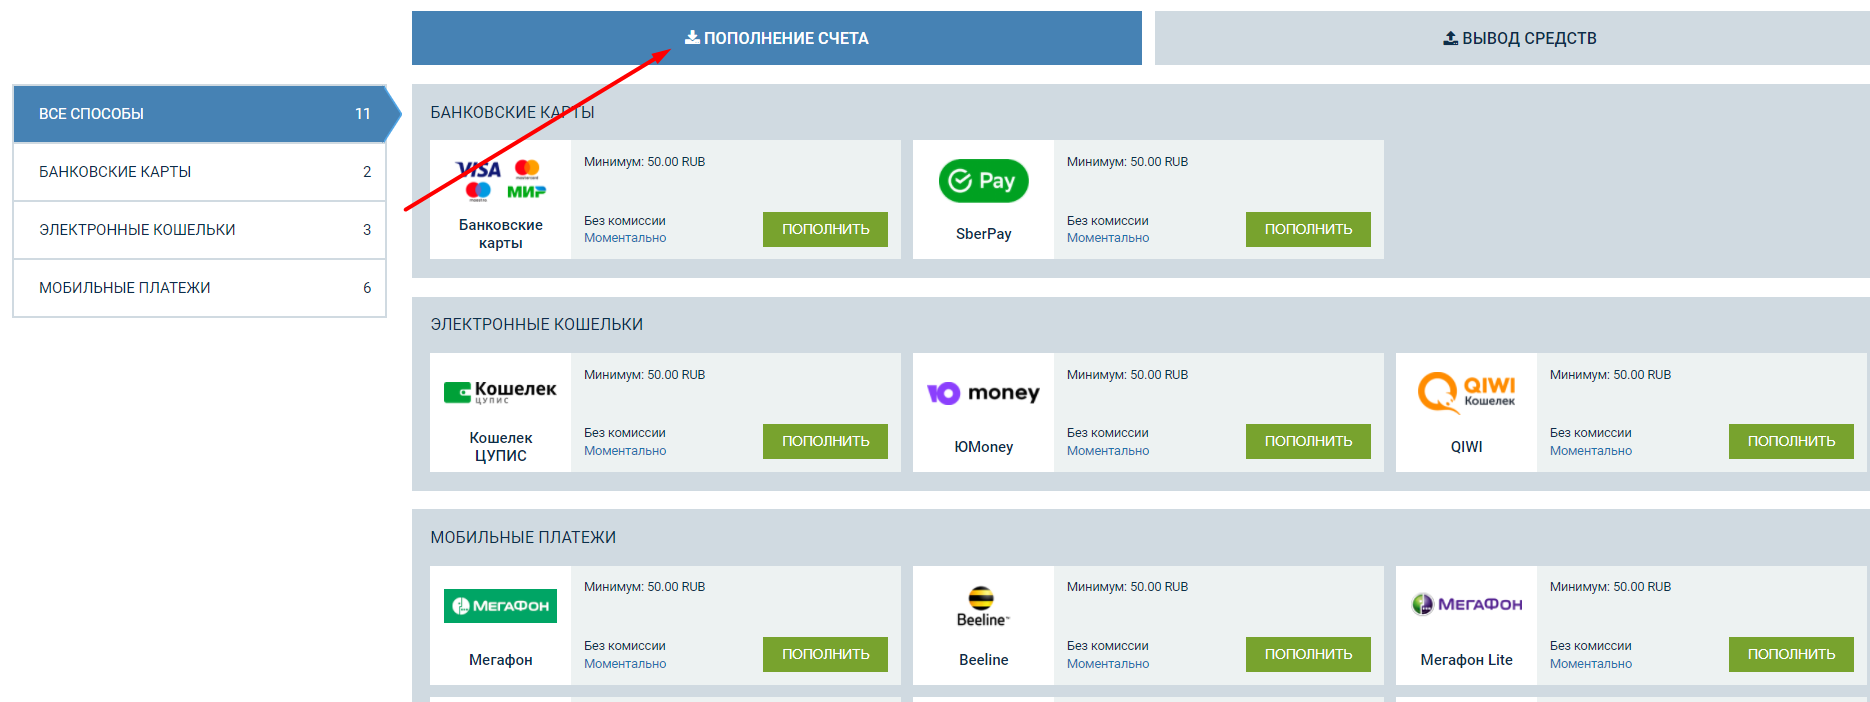Click Минимум: 50.00 RUB in SberPay card
The width and height of the screenshot is (1870, 702).
[1128, 162]
